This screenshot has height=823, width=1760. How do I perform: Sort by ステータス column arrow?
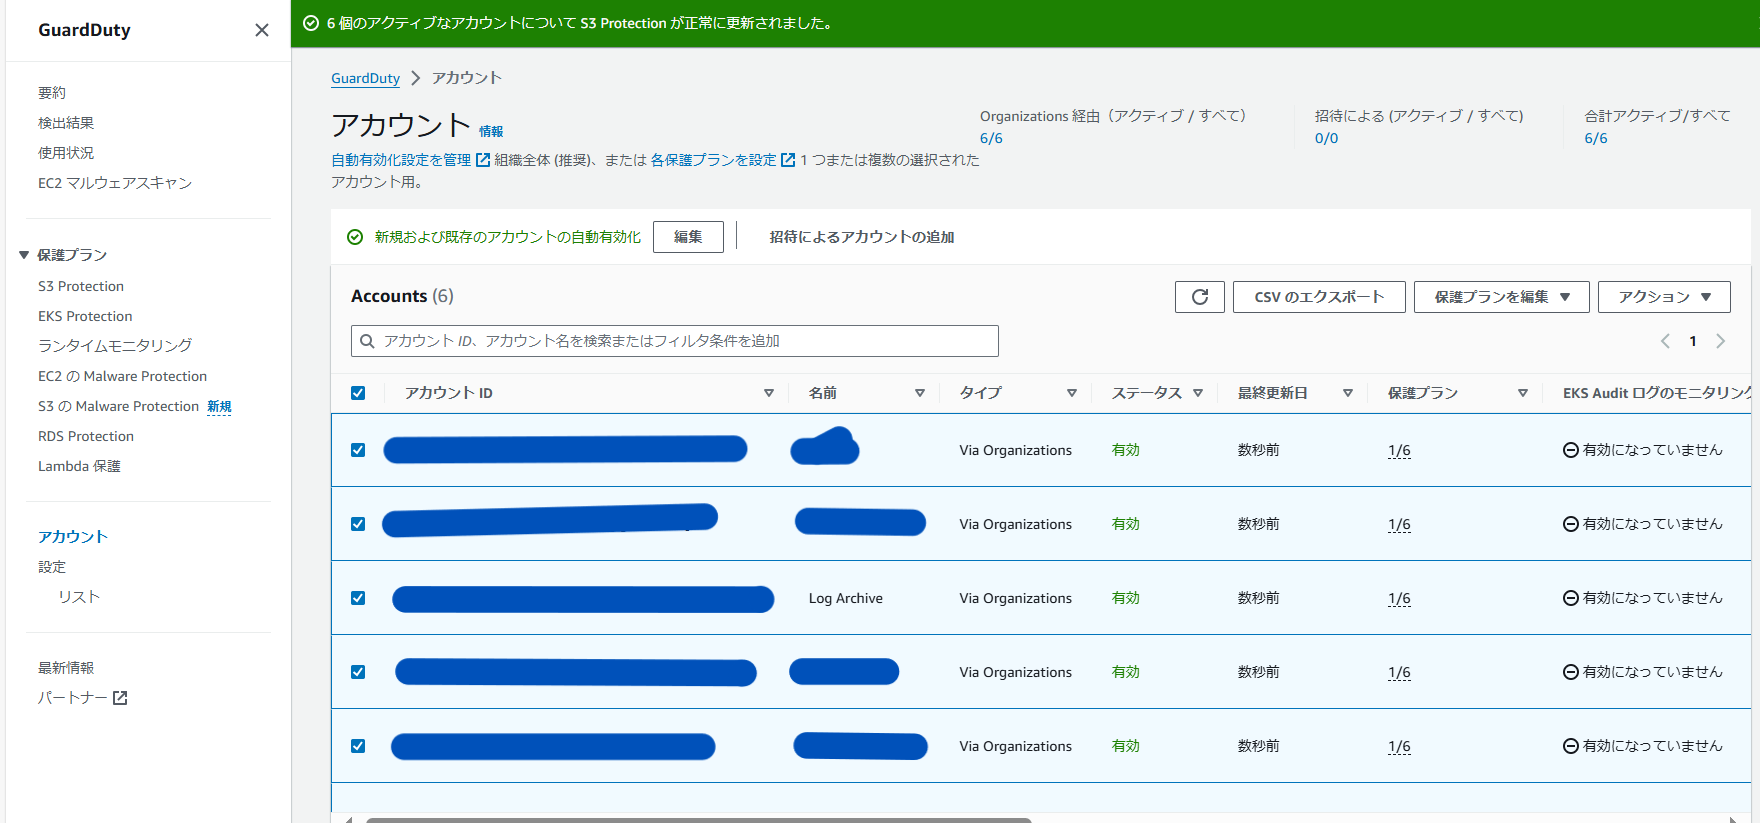tap(1198, 393)
